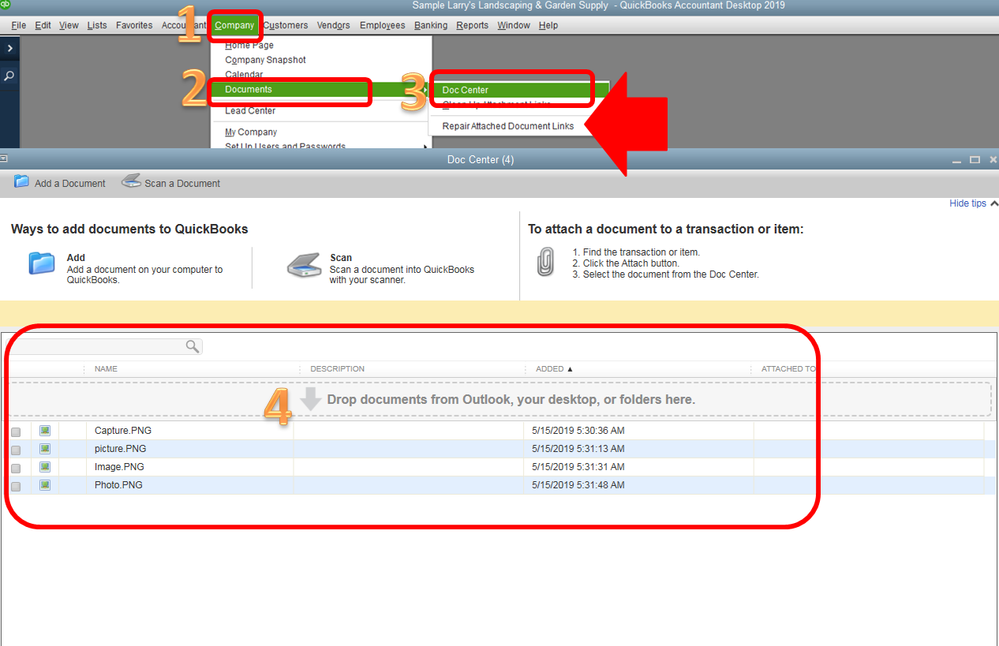This screenshot has width=999, height=646.
Task: Tick the checkbox for picture.PNG
Action: click(16, 450)
